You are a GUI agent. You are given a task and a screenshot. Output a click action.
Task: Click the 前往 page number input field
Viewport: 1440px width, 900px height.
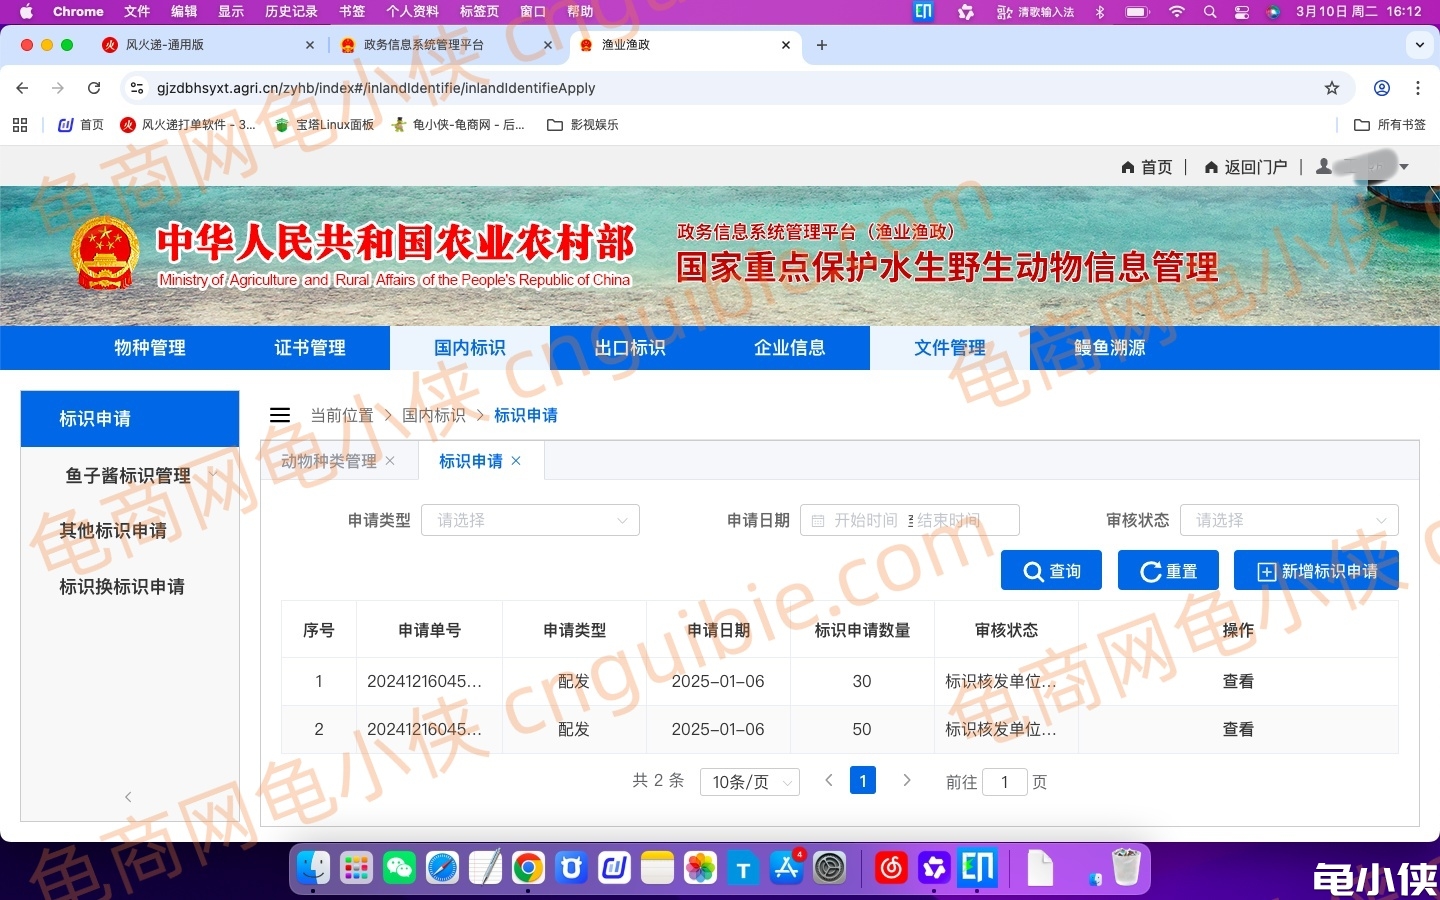pos(1004,782)
